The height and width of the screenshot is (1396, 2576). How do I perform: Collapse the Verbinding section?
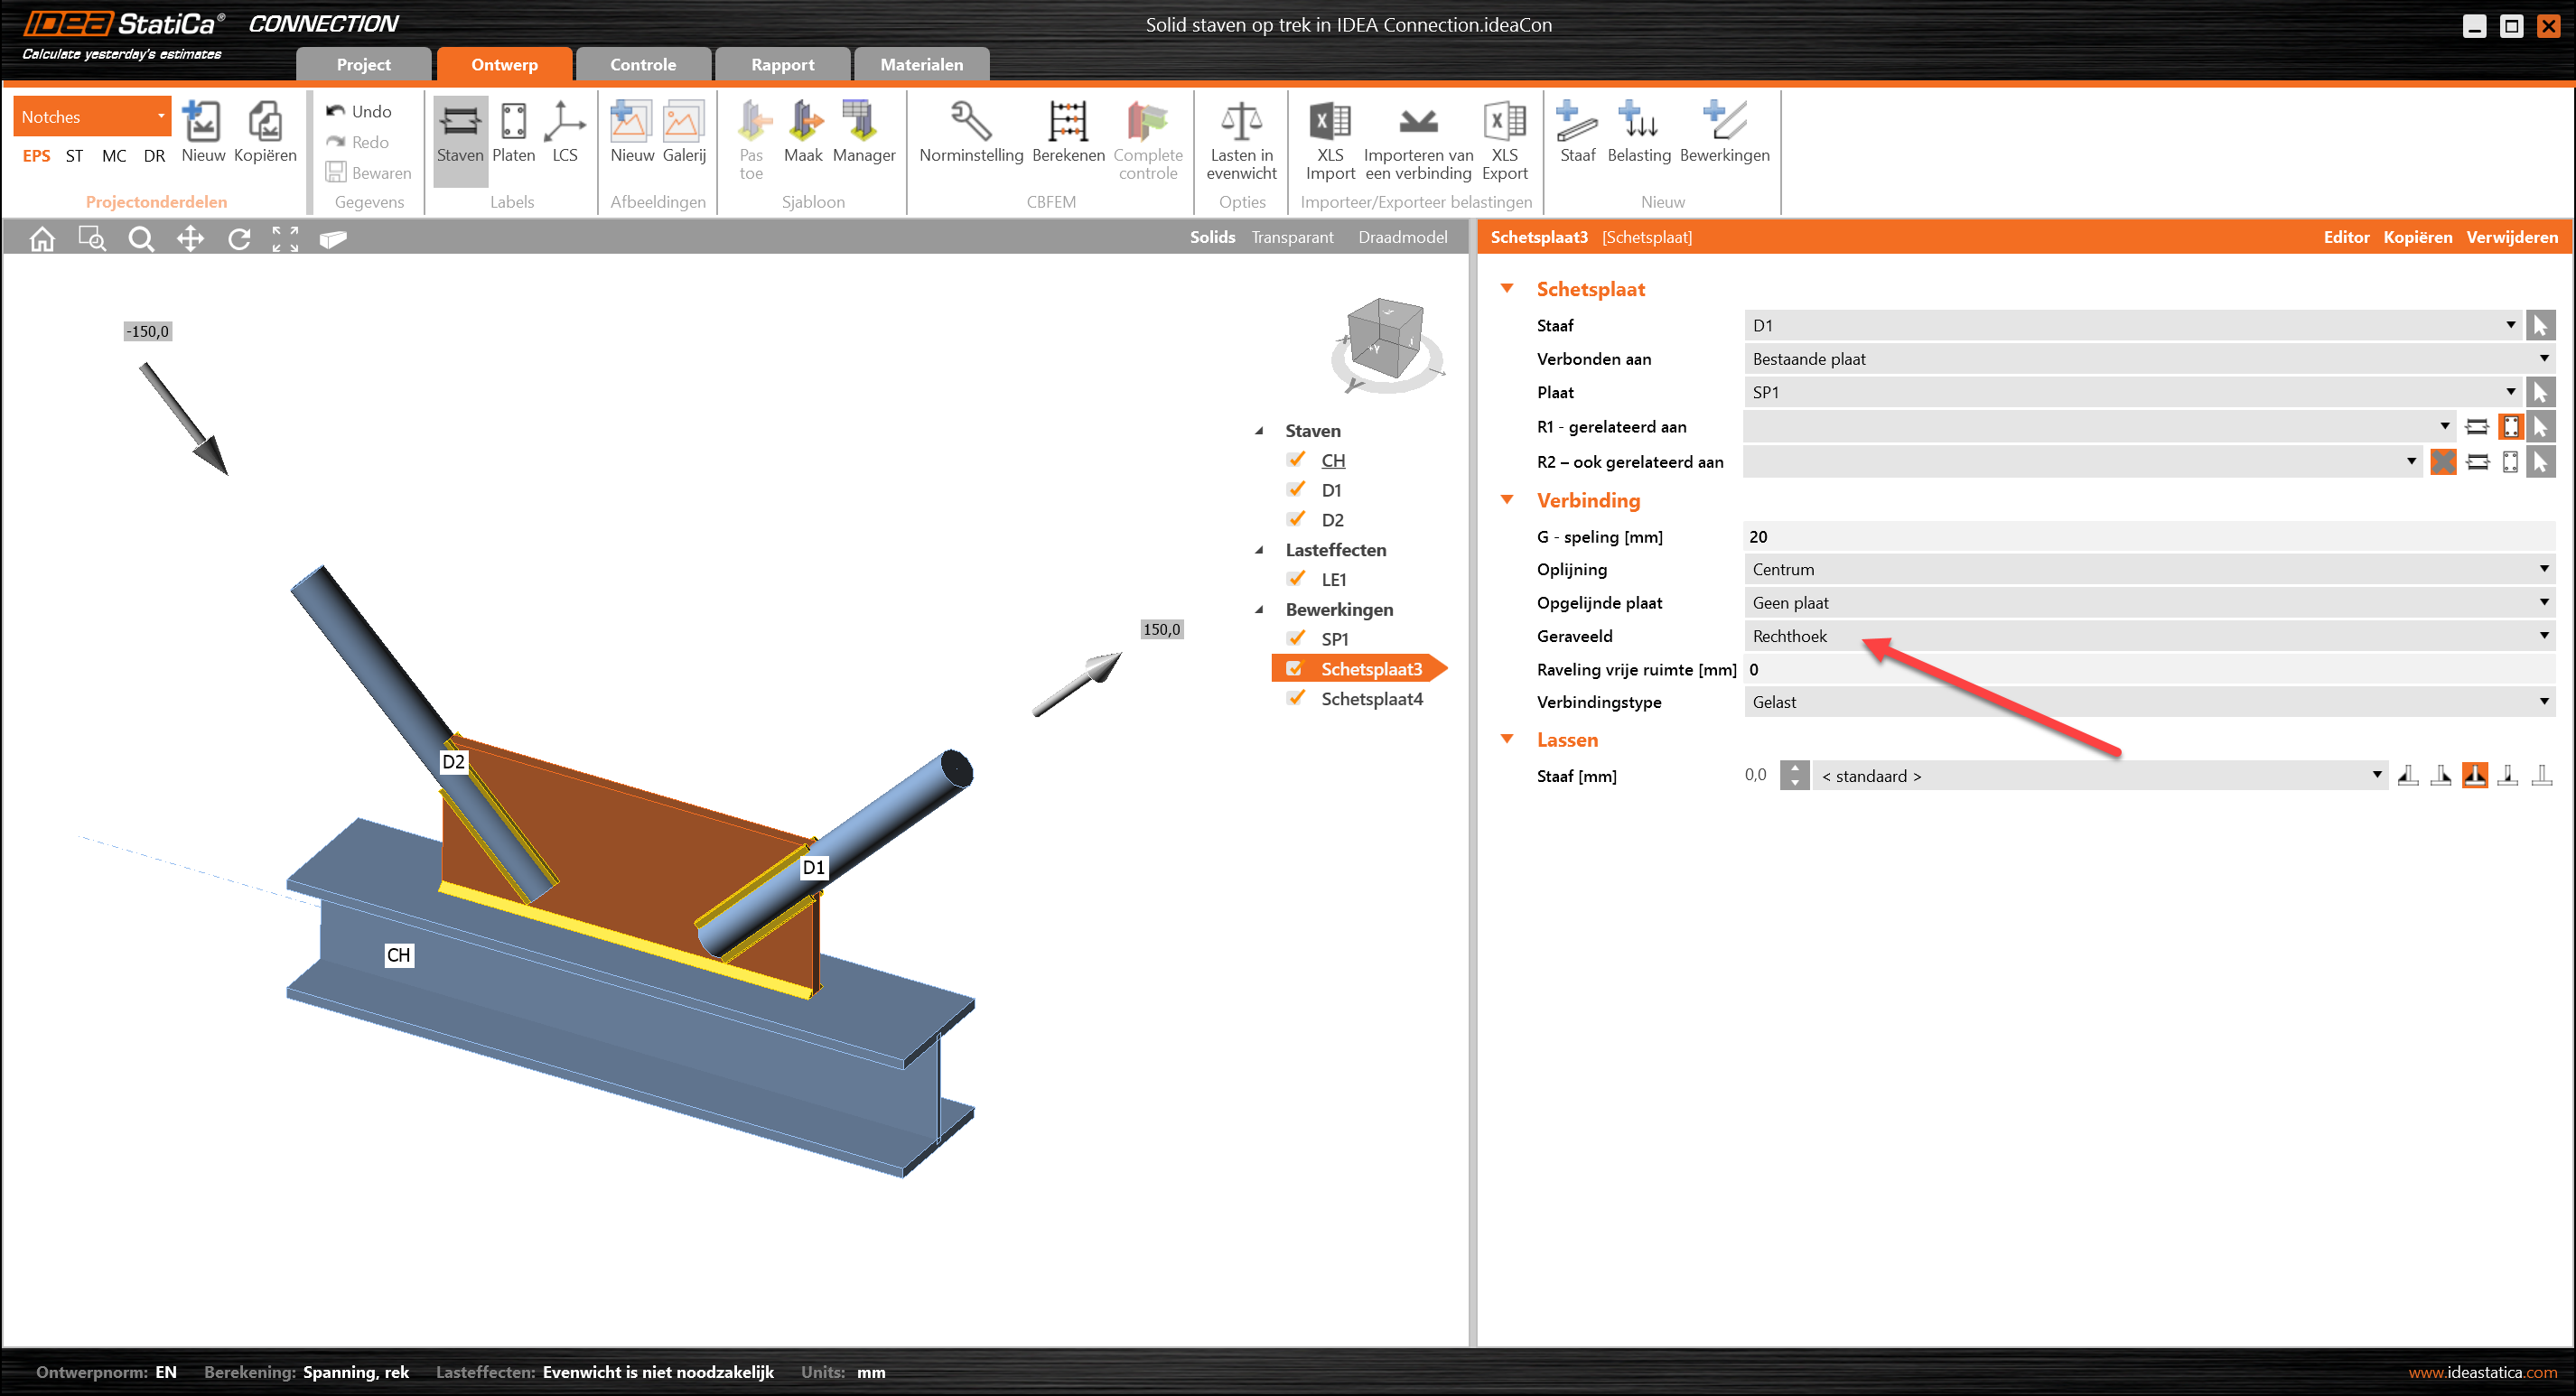(1506, 500)
